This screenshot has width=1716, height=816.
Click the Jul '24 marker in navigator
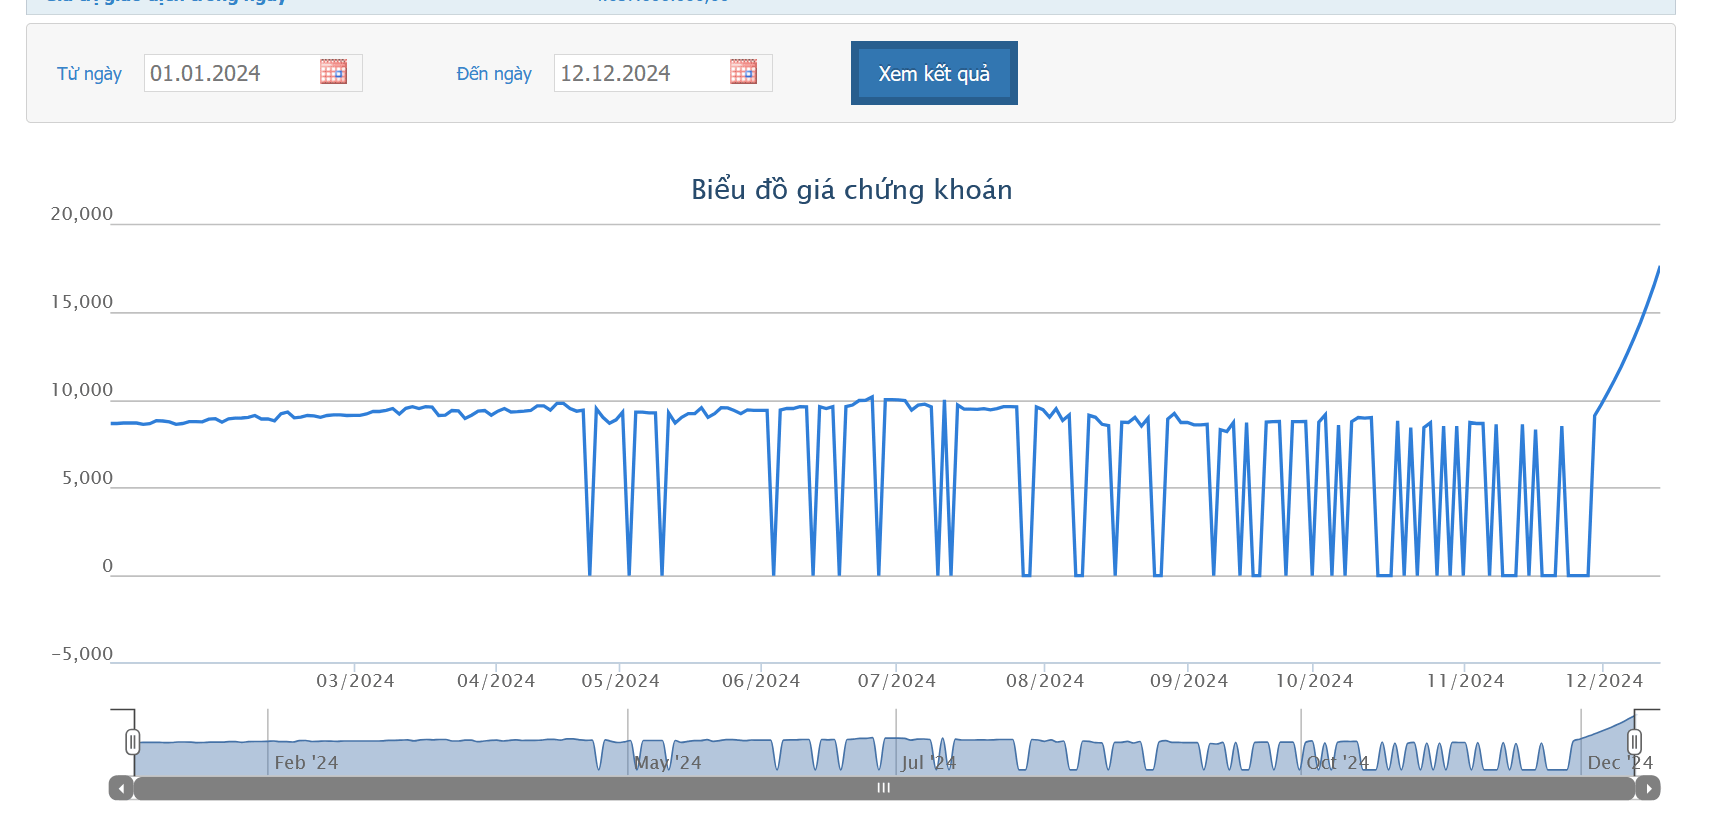[x=928, y=762]
